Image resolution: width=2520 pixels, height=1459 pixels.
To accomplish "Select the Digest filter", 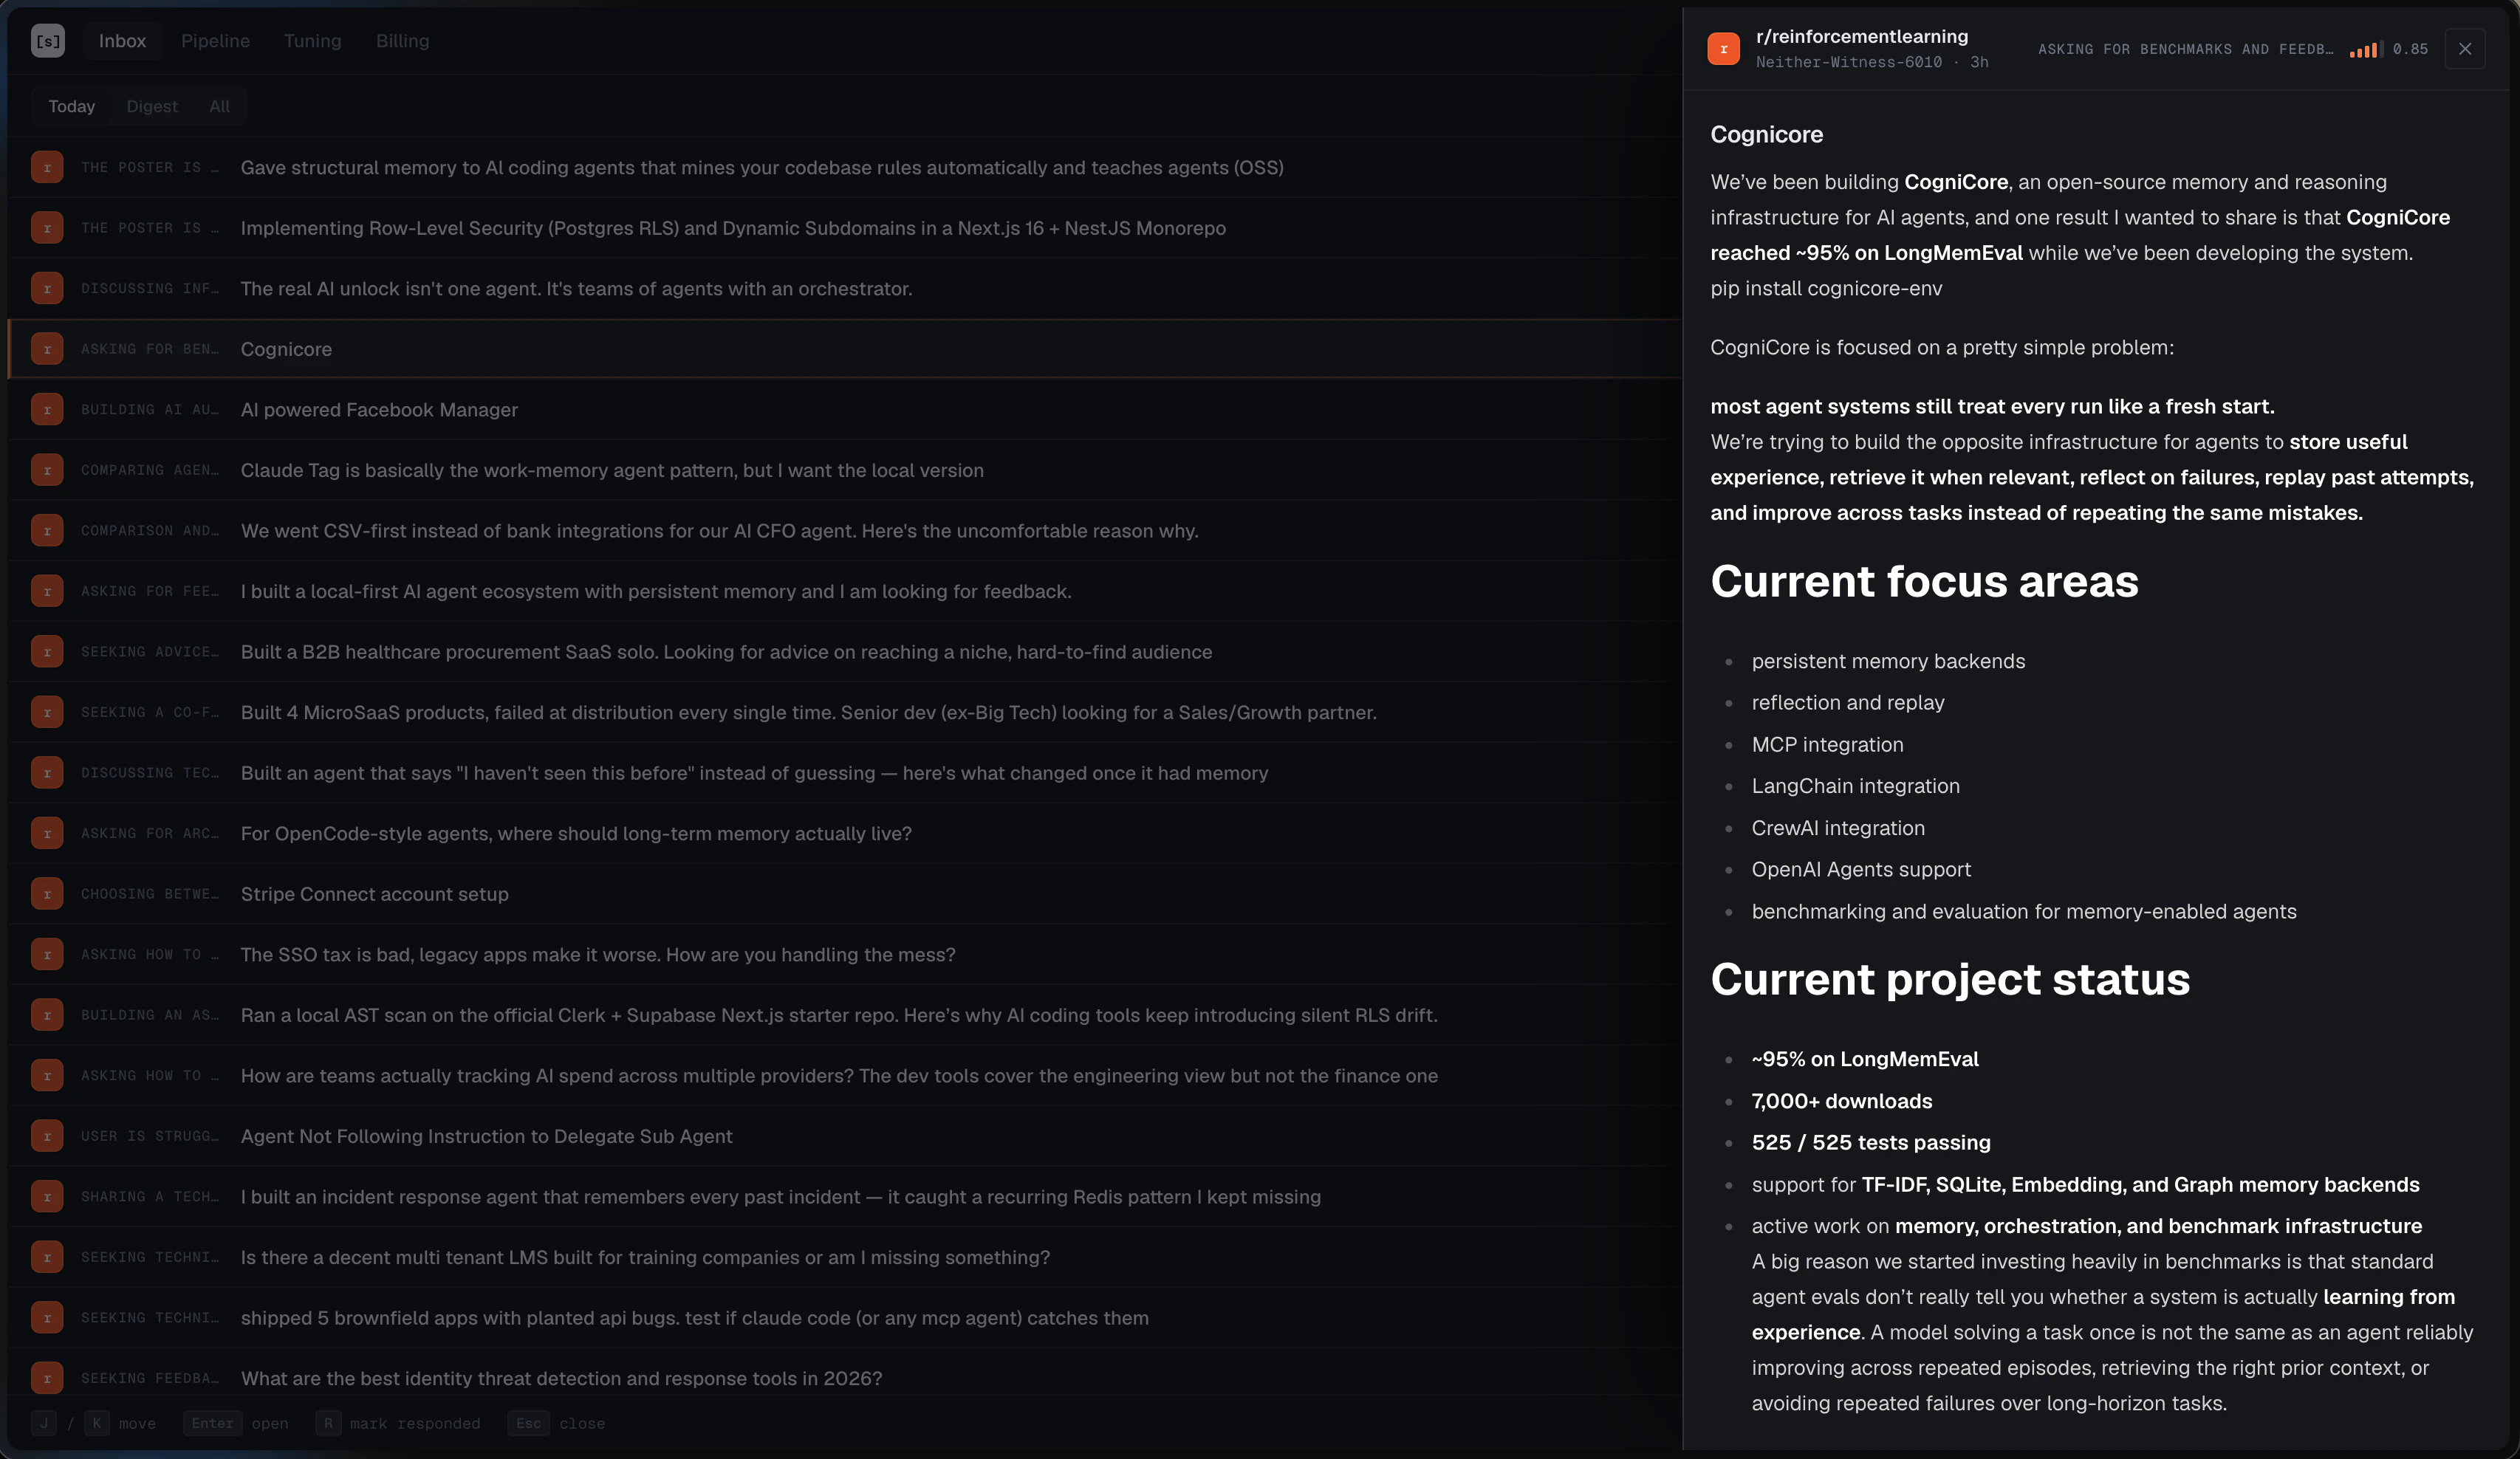I will (152, 106).
